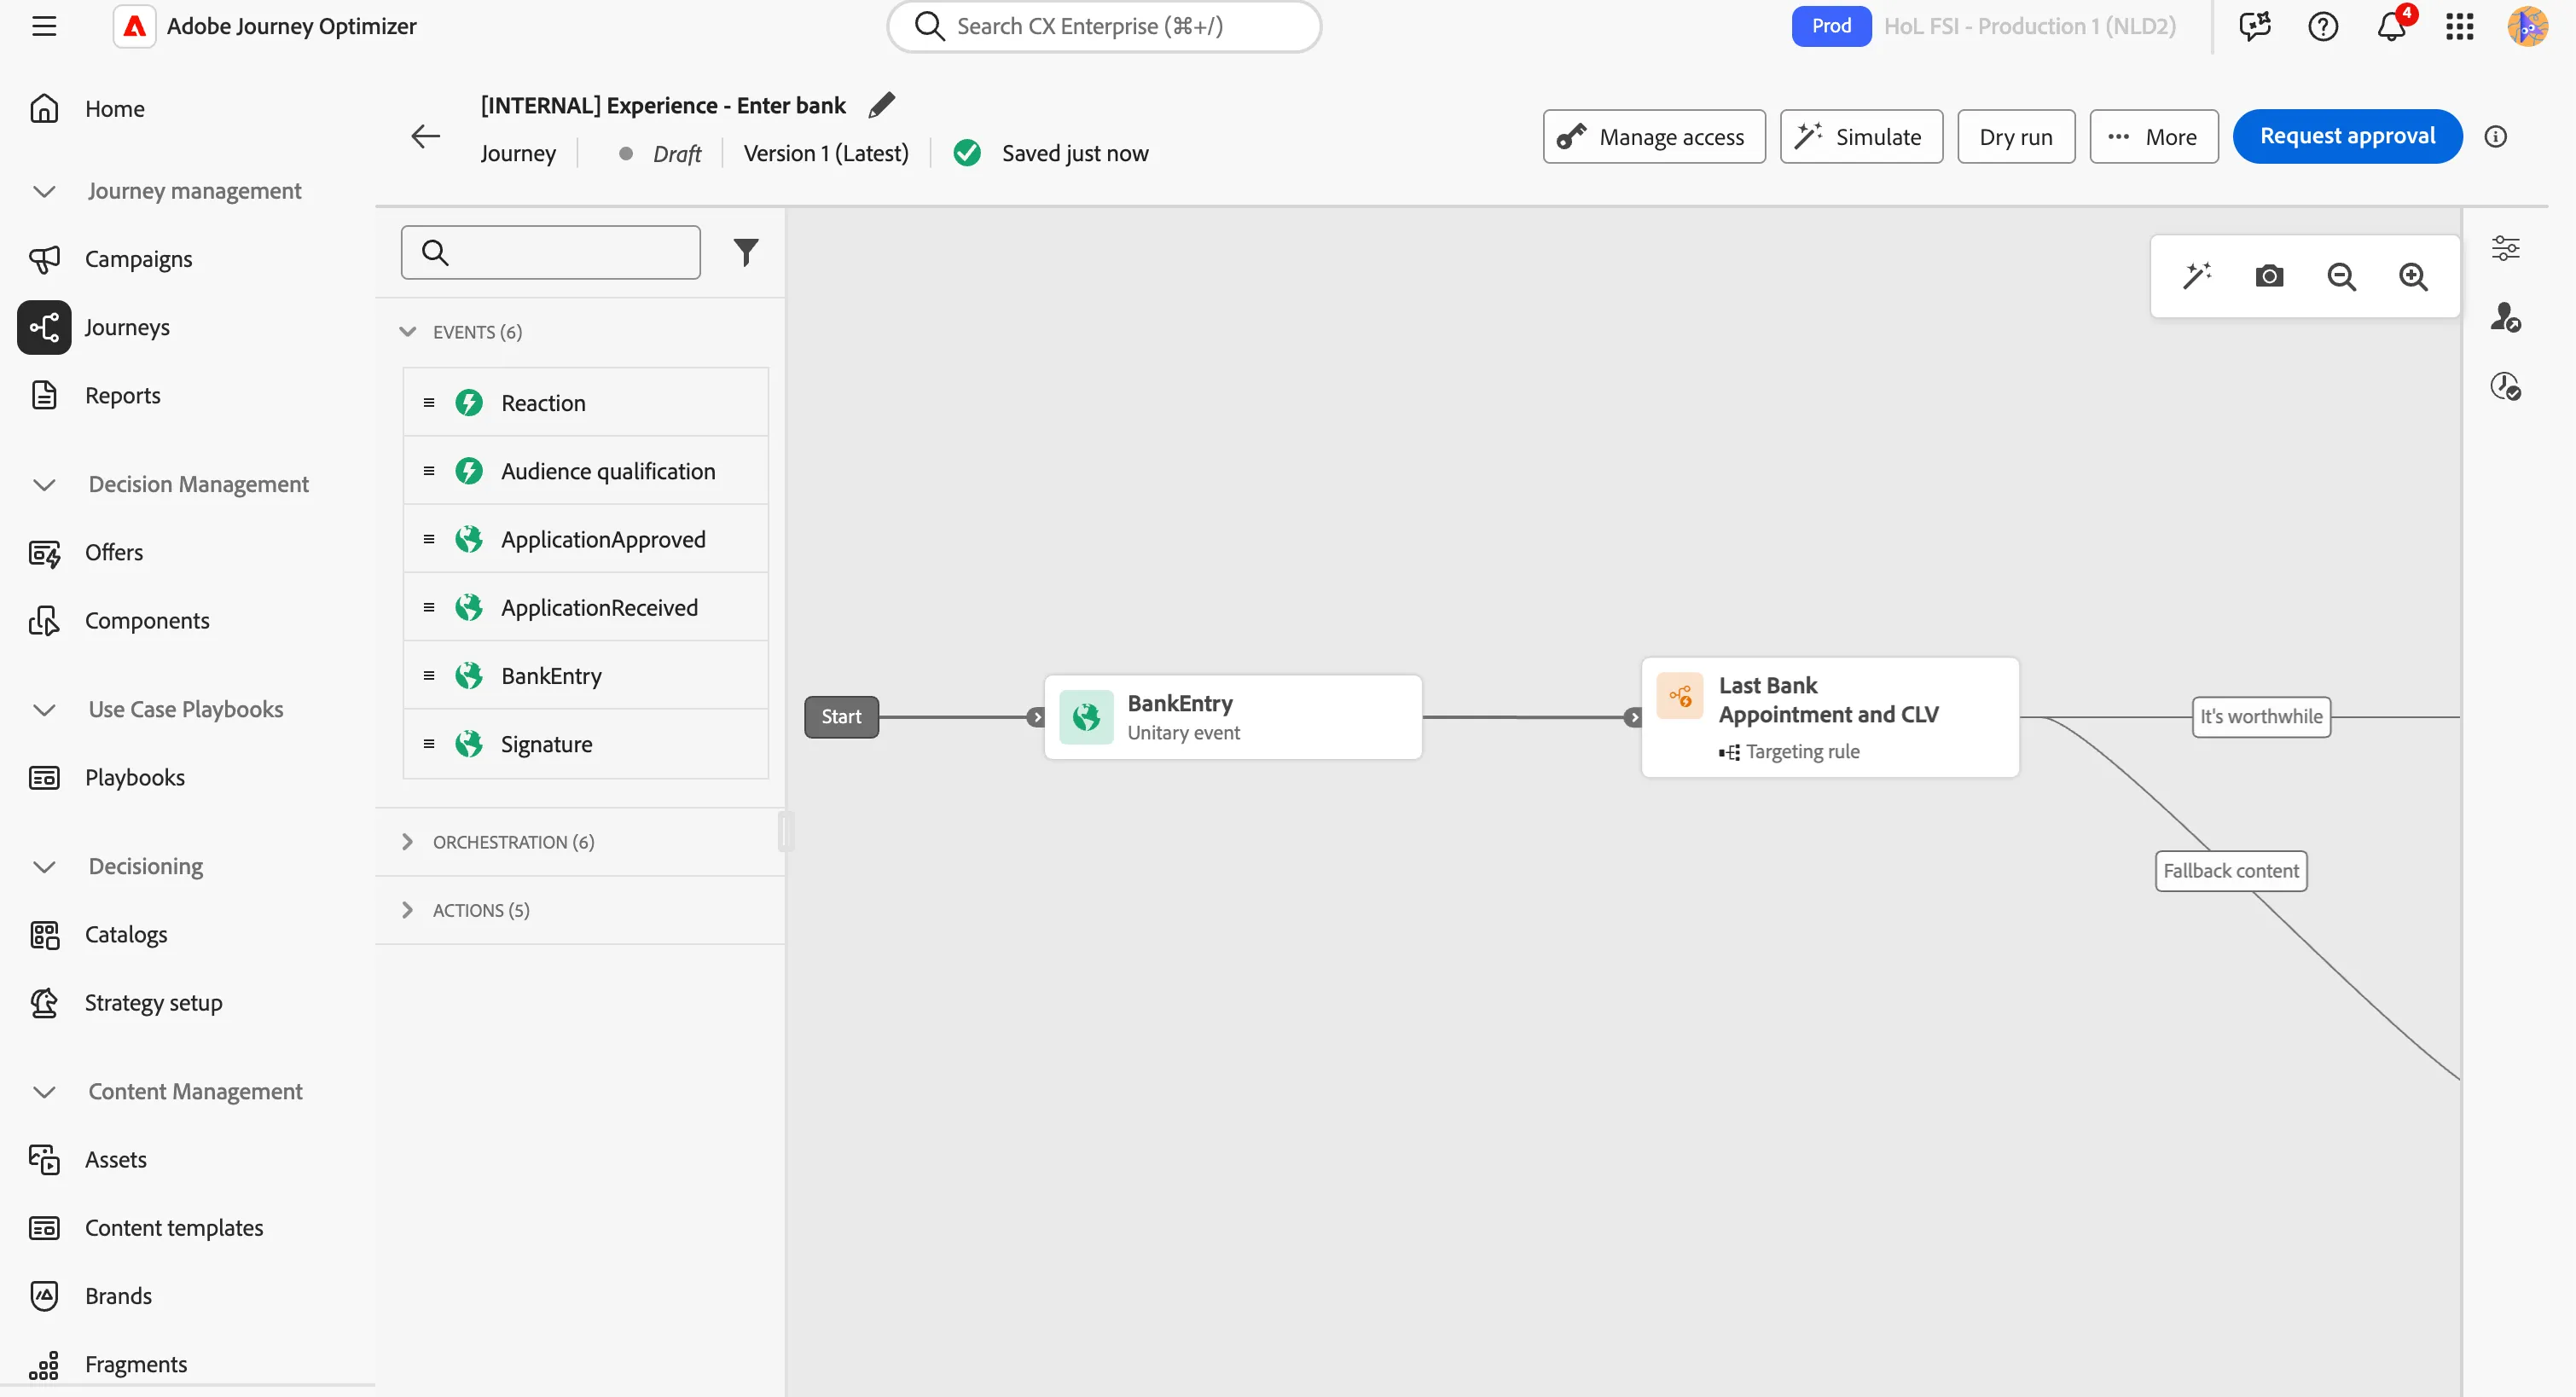Open the More options menu
2576x1397 pixels.
2153,136
